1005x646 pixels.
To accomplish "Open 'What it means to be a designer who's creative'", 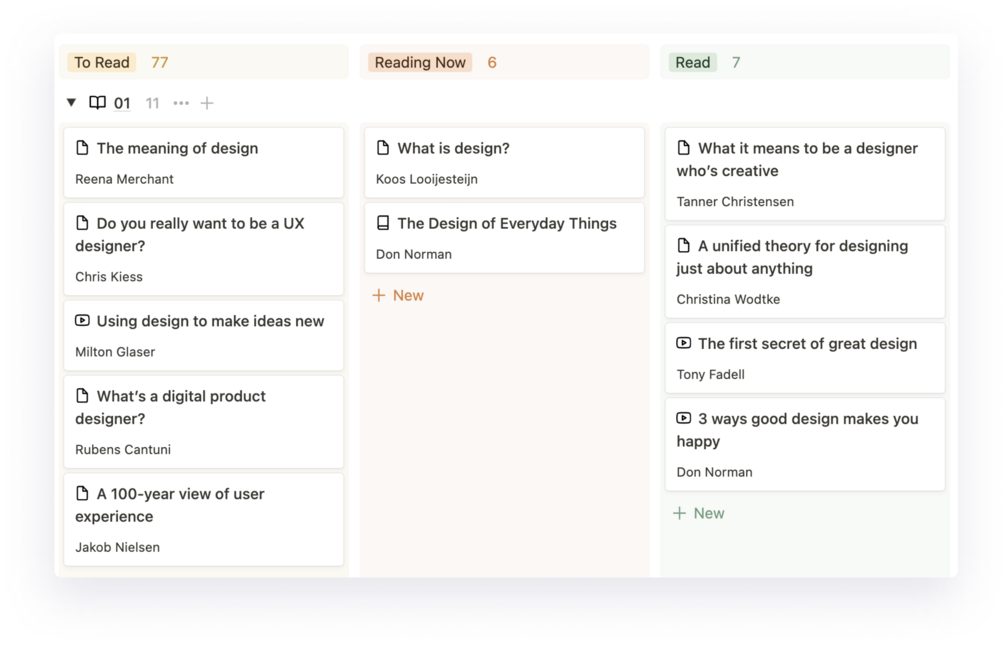I will pyautogui.click(x=804, y=173).
